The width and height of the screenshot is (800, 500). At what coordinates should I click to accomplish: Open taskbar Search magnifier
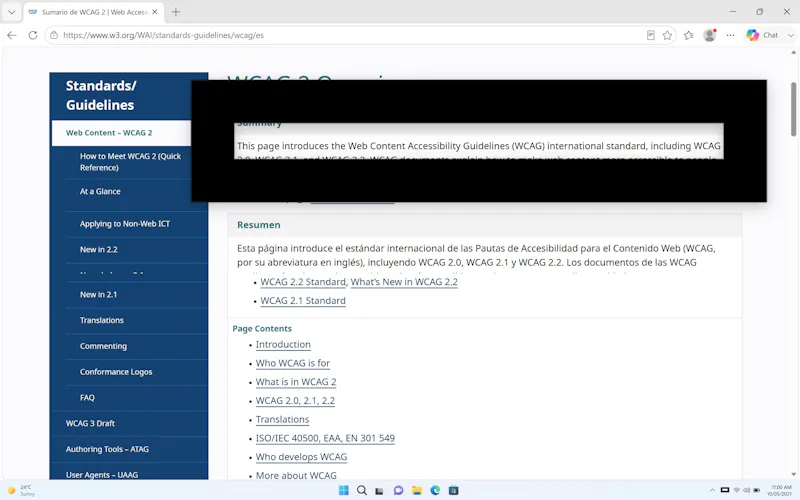[x=362, y=490]
